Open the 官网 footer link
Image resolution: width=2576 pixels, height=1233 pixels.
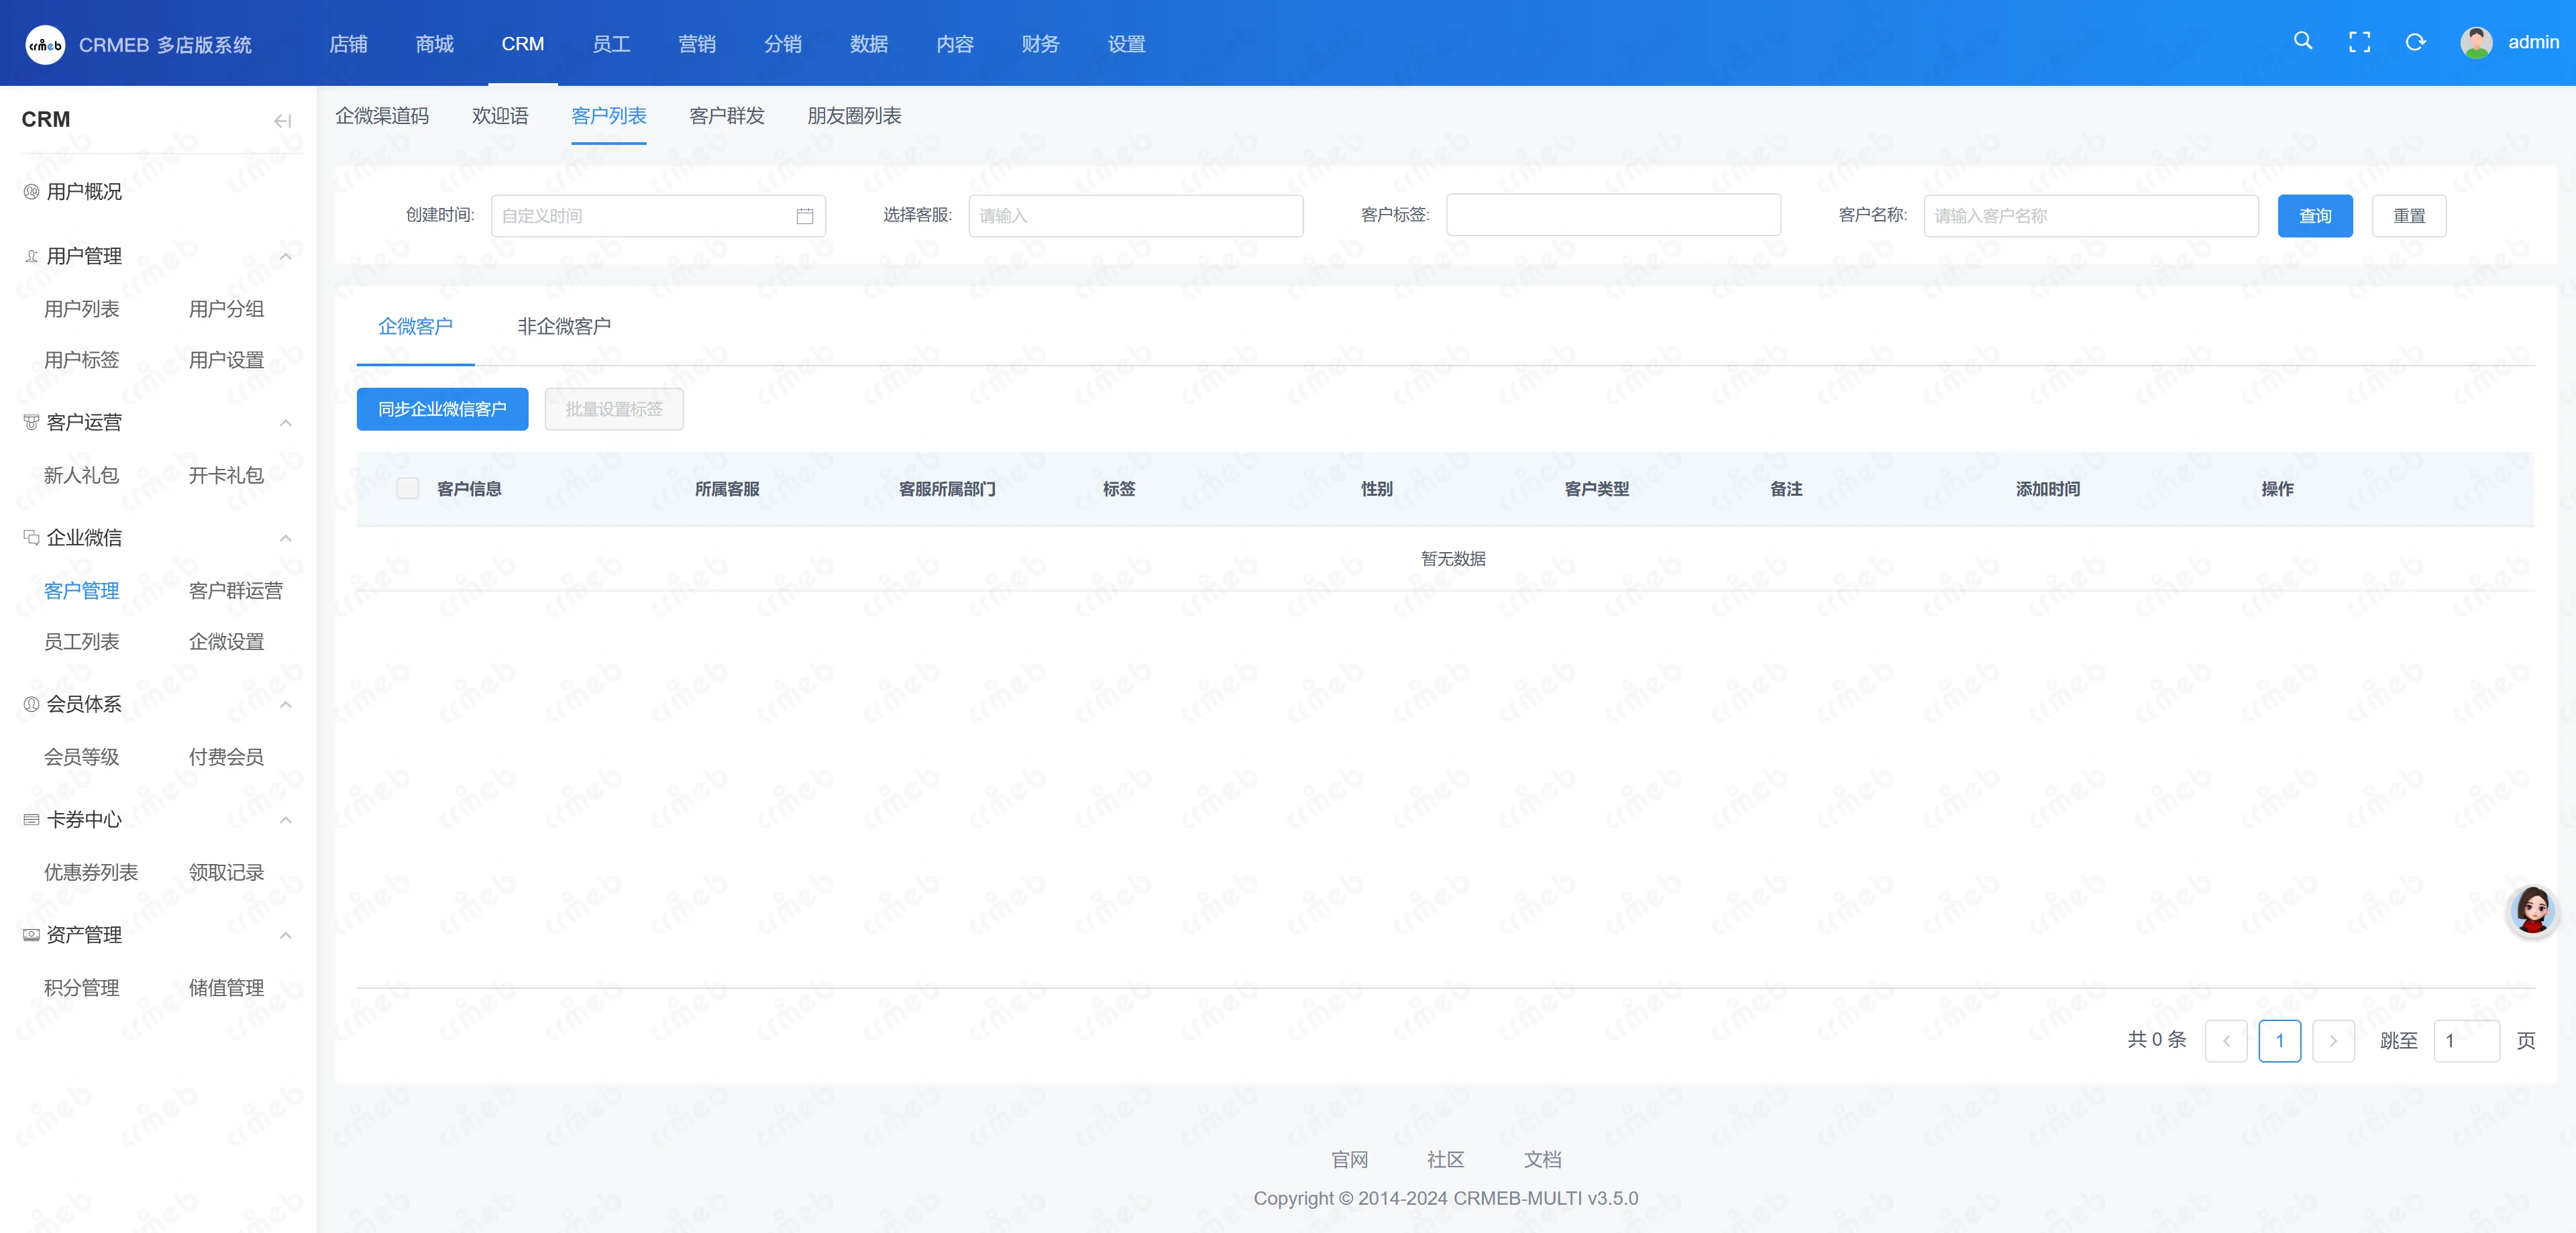(x=1349, y=1160)
